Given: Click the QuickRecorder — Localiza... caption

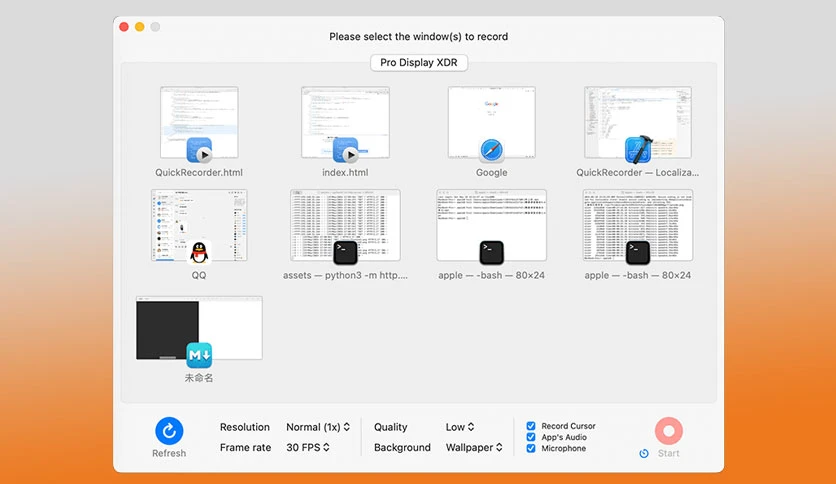Looking at the screenshot, I should click(x=638, y=172).
